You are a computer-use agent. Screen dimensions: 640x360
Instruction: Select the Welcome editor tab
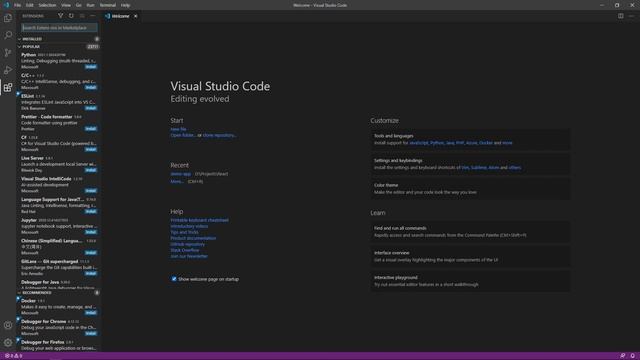121,16
